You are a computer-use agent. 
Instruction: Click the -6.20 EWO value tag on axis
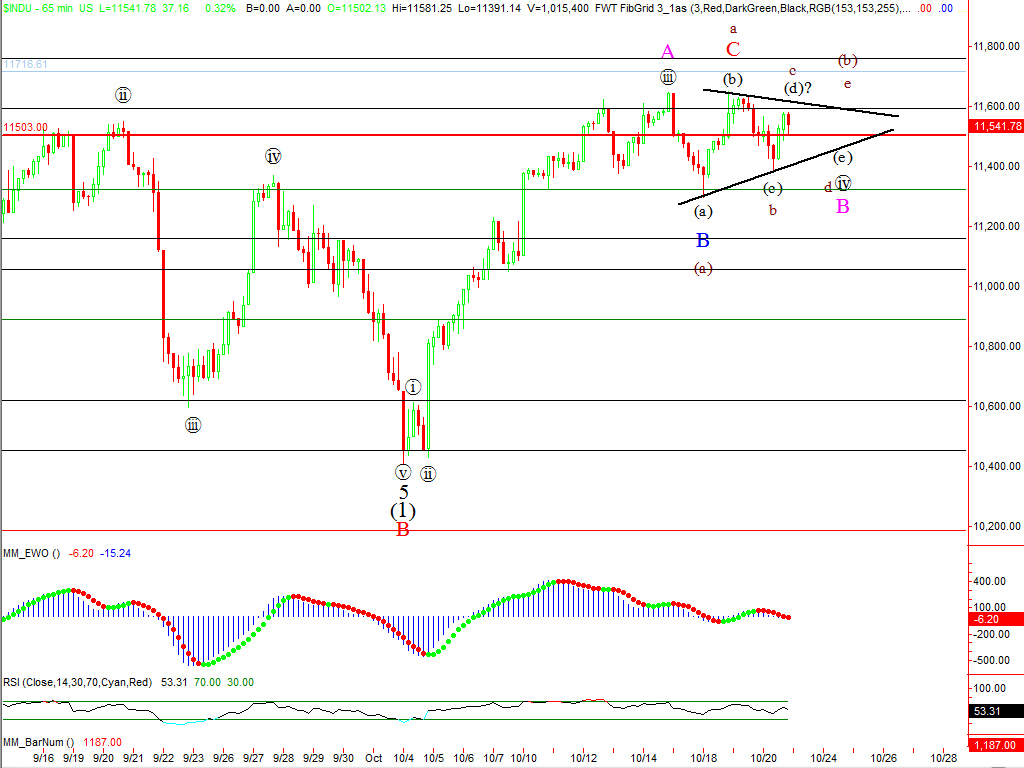tap(996, 620)
